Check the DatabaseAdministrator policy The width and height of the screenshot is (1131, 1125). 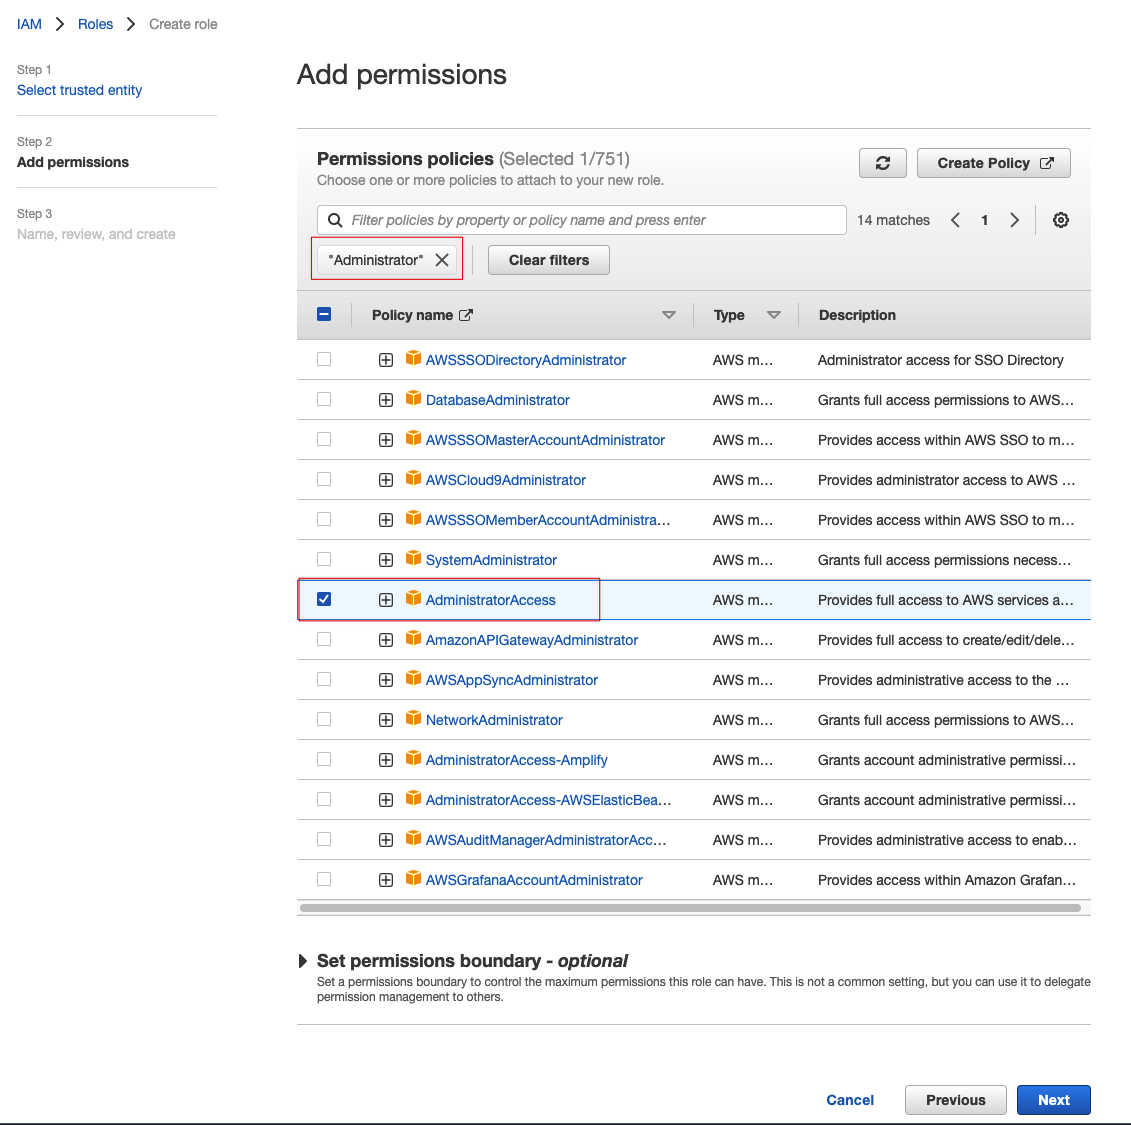click(x=324, y=399)
